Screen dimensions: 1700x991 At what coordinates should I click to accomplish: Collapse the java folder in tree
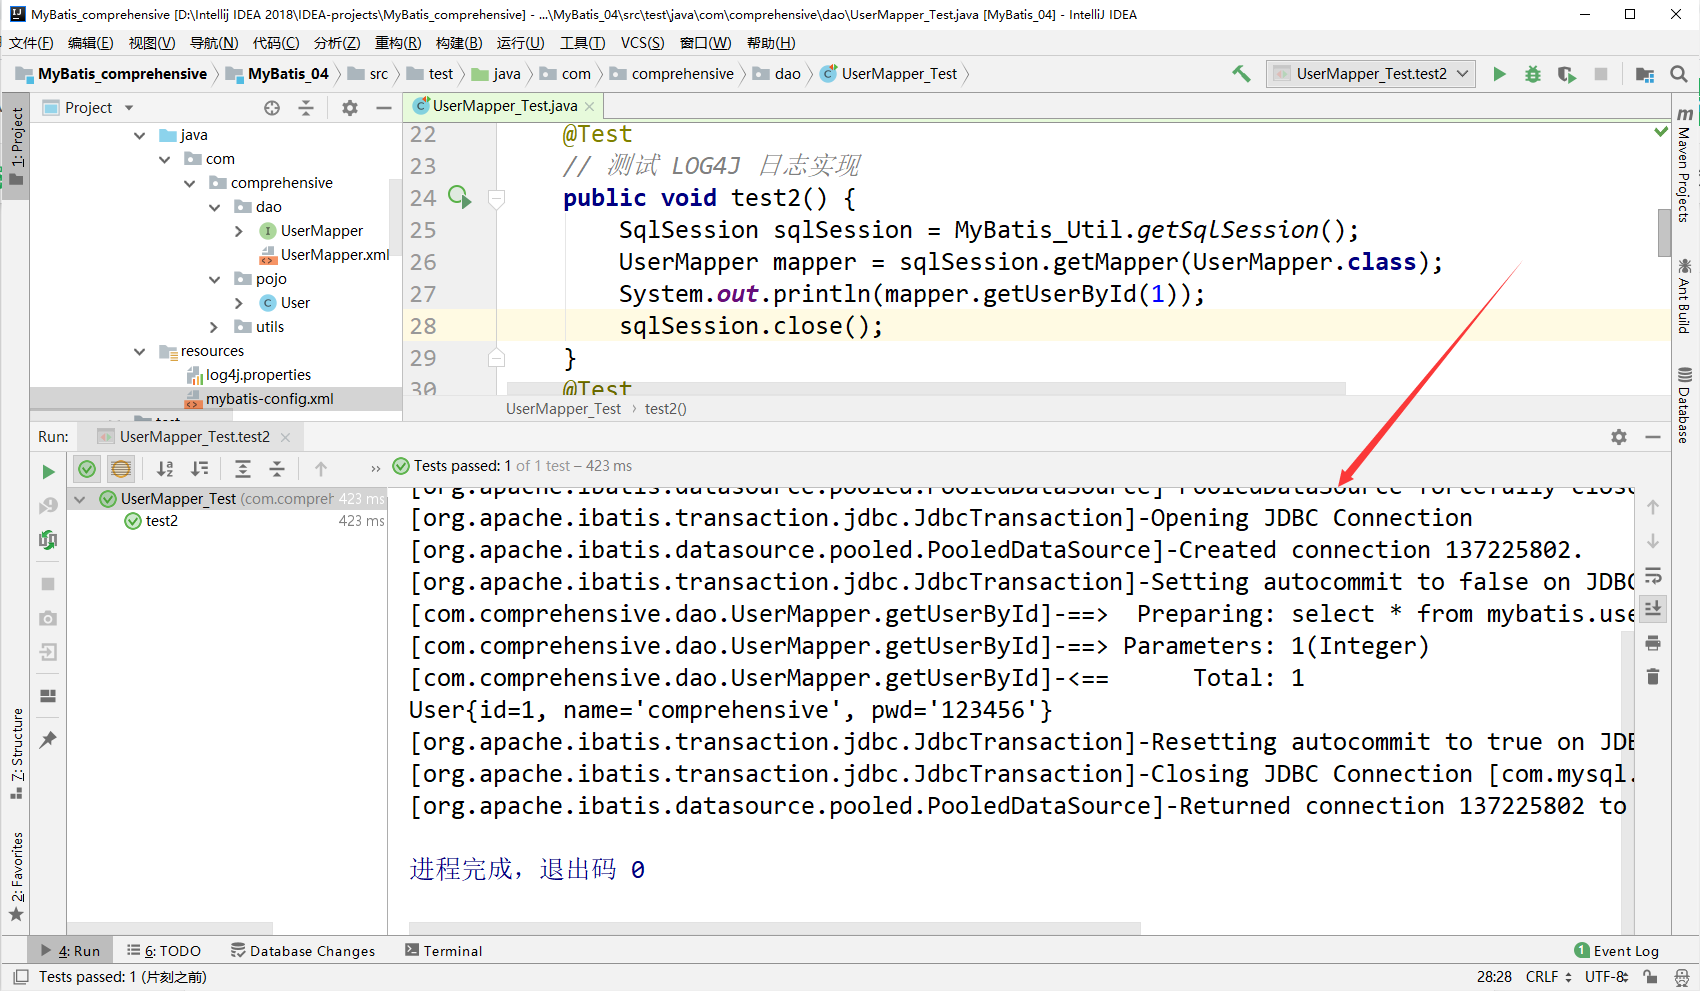click(x=139, y=135)
